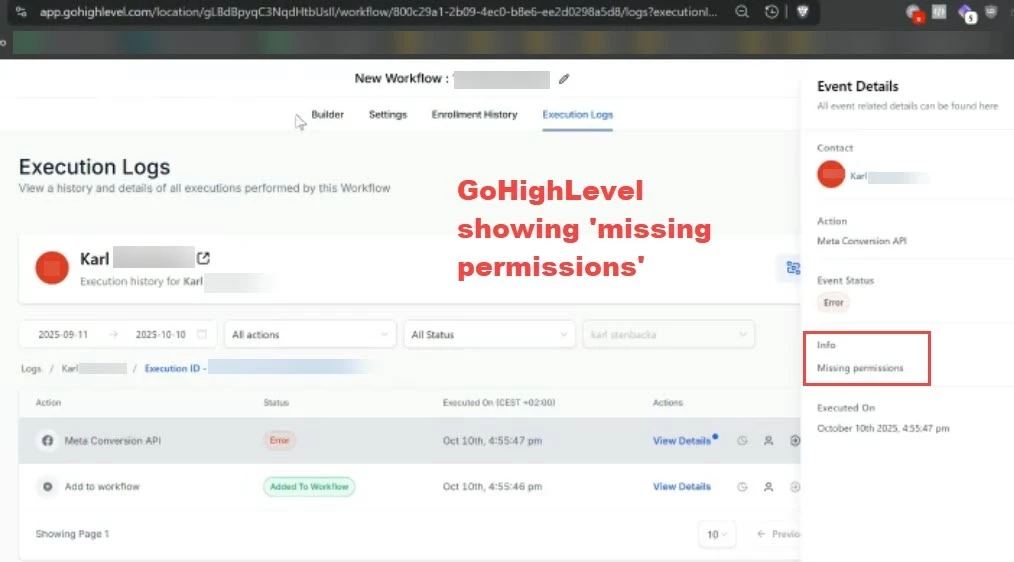Viewport: 1014px width, 562px height.
Task: Open the All actions dropdown
Action: (310, 334)
